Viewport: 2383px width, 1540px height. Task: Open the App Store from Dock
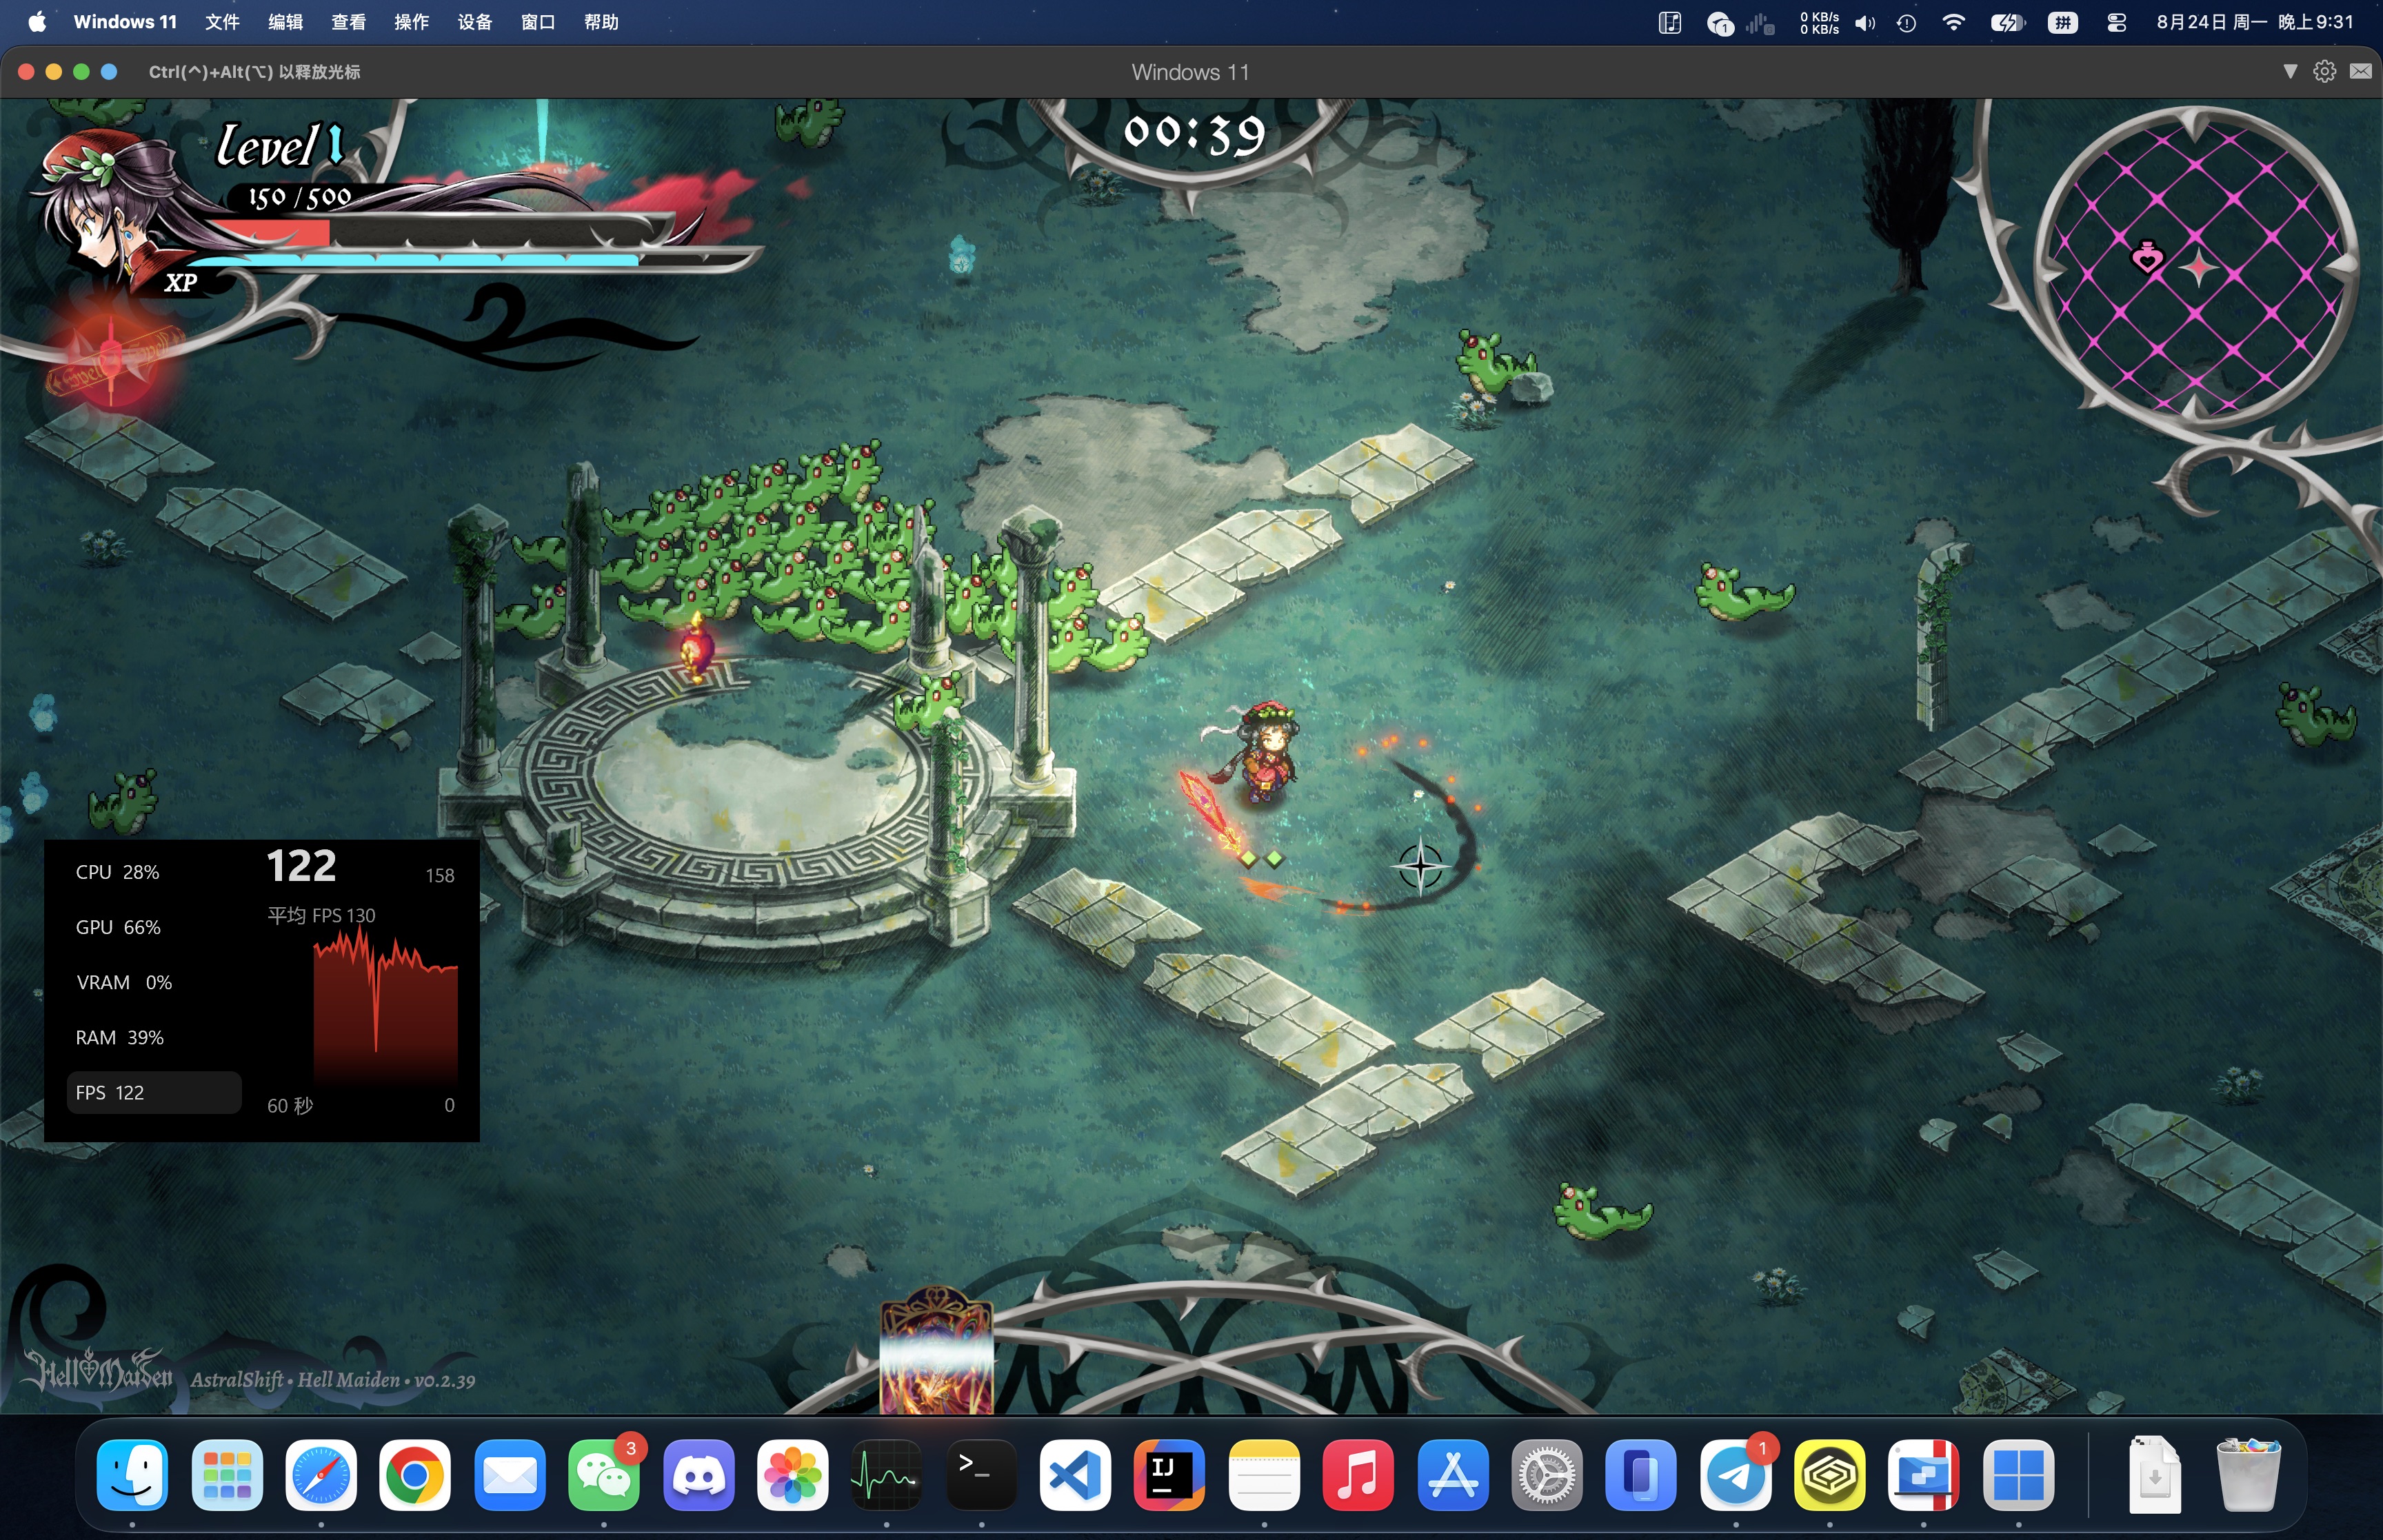[1453, 1474]
